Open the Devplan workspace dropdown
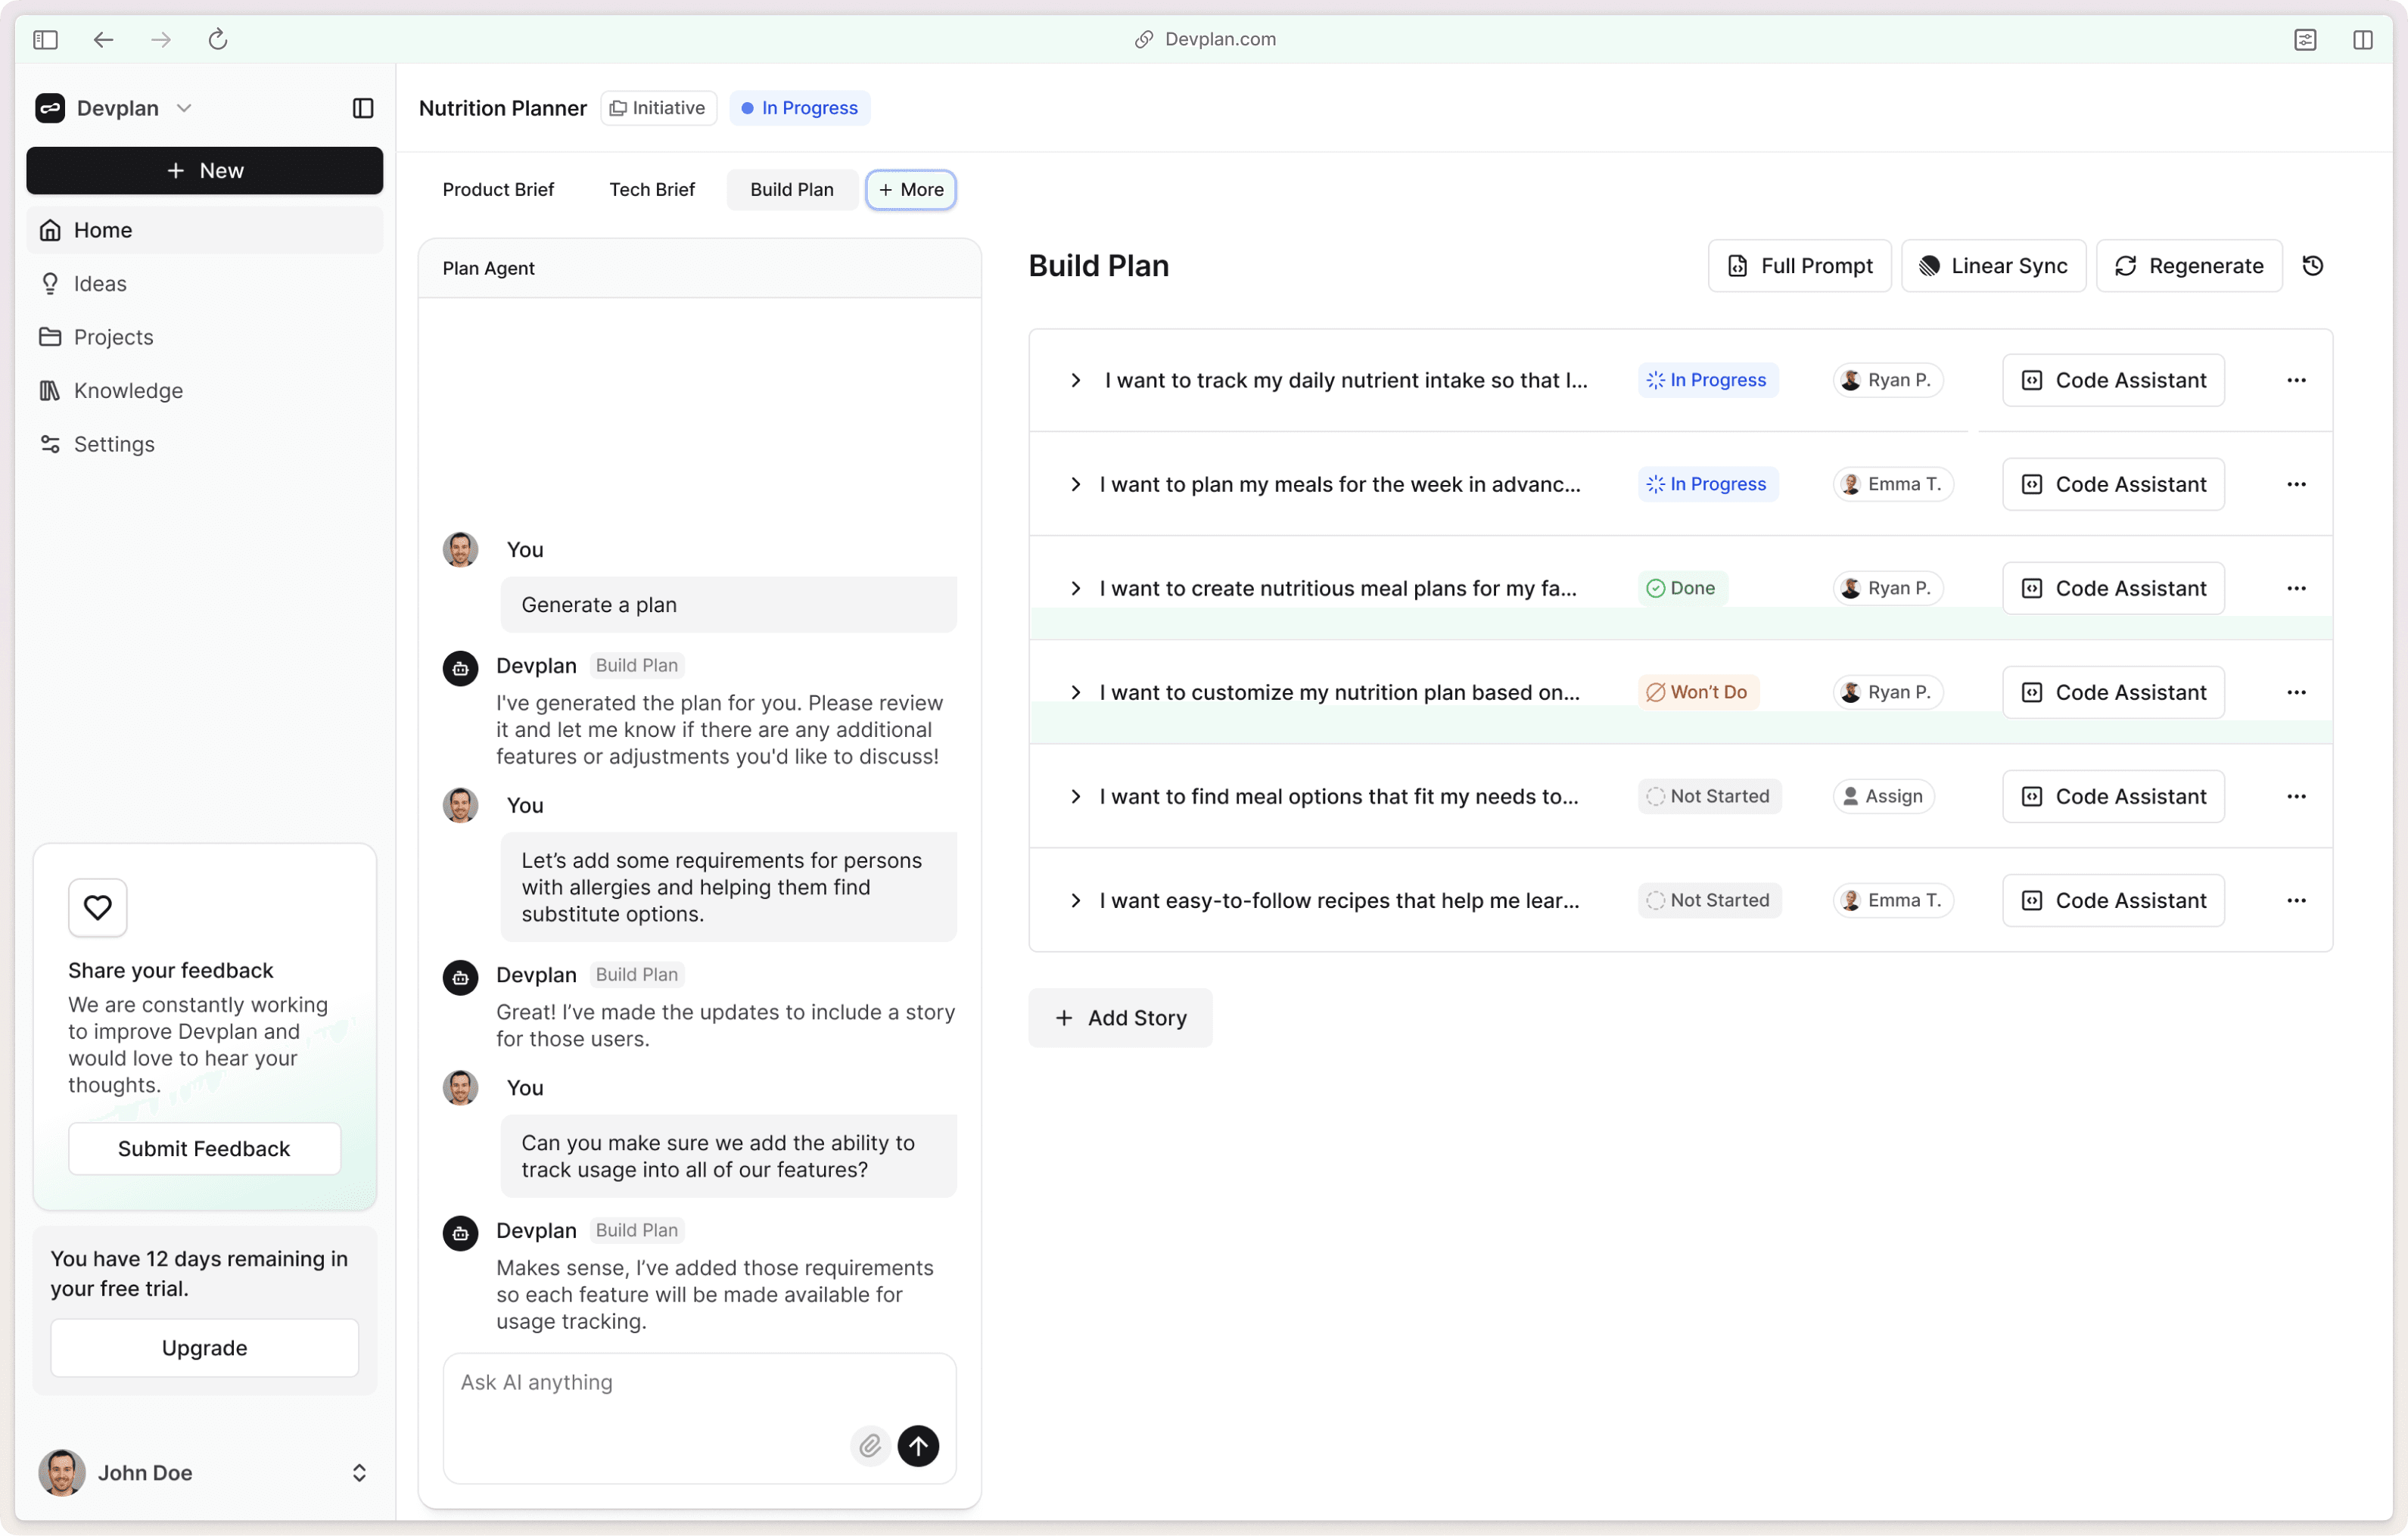The height and width of the screenshot is (1536, 2408). (x=184, y=108)
